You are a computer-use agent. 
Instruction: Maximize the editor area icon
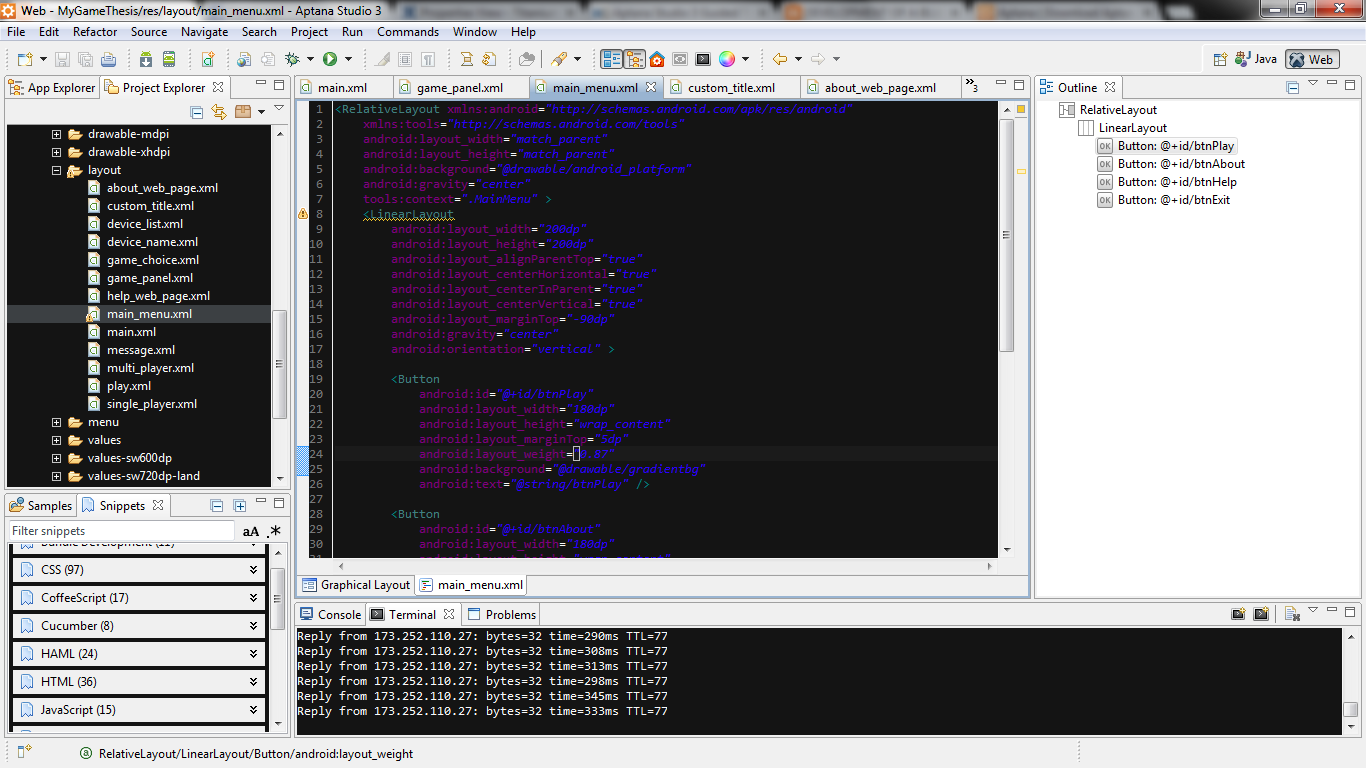click(1019, 85)
